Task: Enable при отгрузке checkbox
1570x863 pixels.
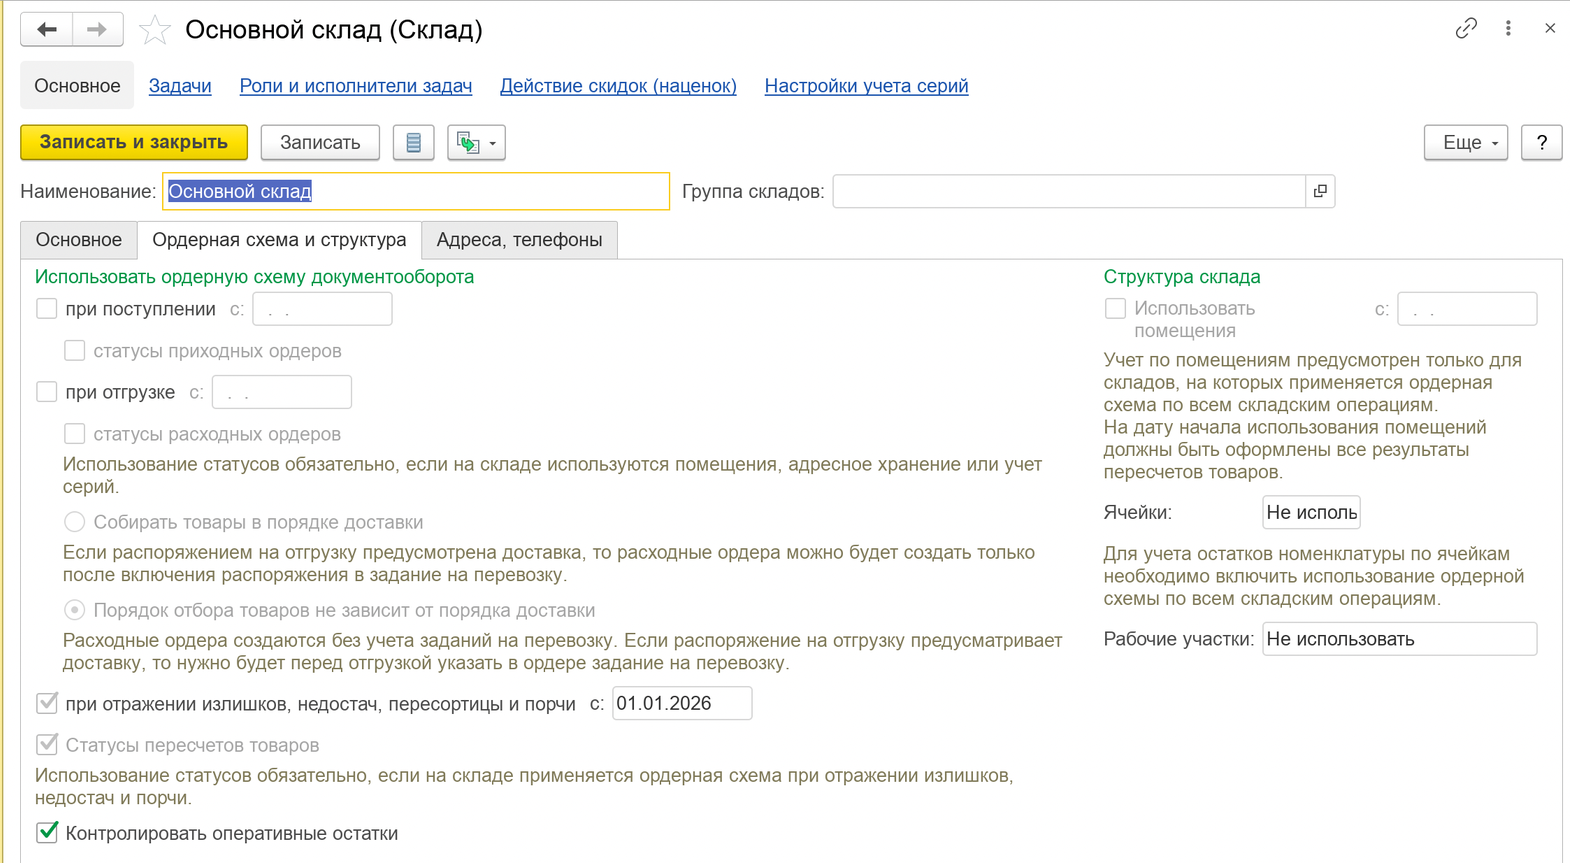Action: (47, 392)
